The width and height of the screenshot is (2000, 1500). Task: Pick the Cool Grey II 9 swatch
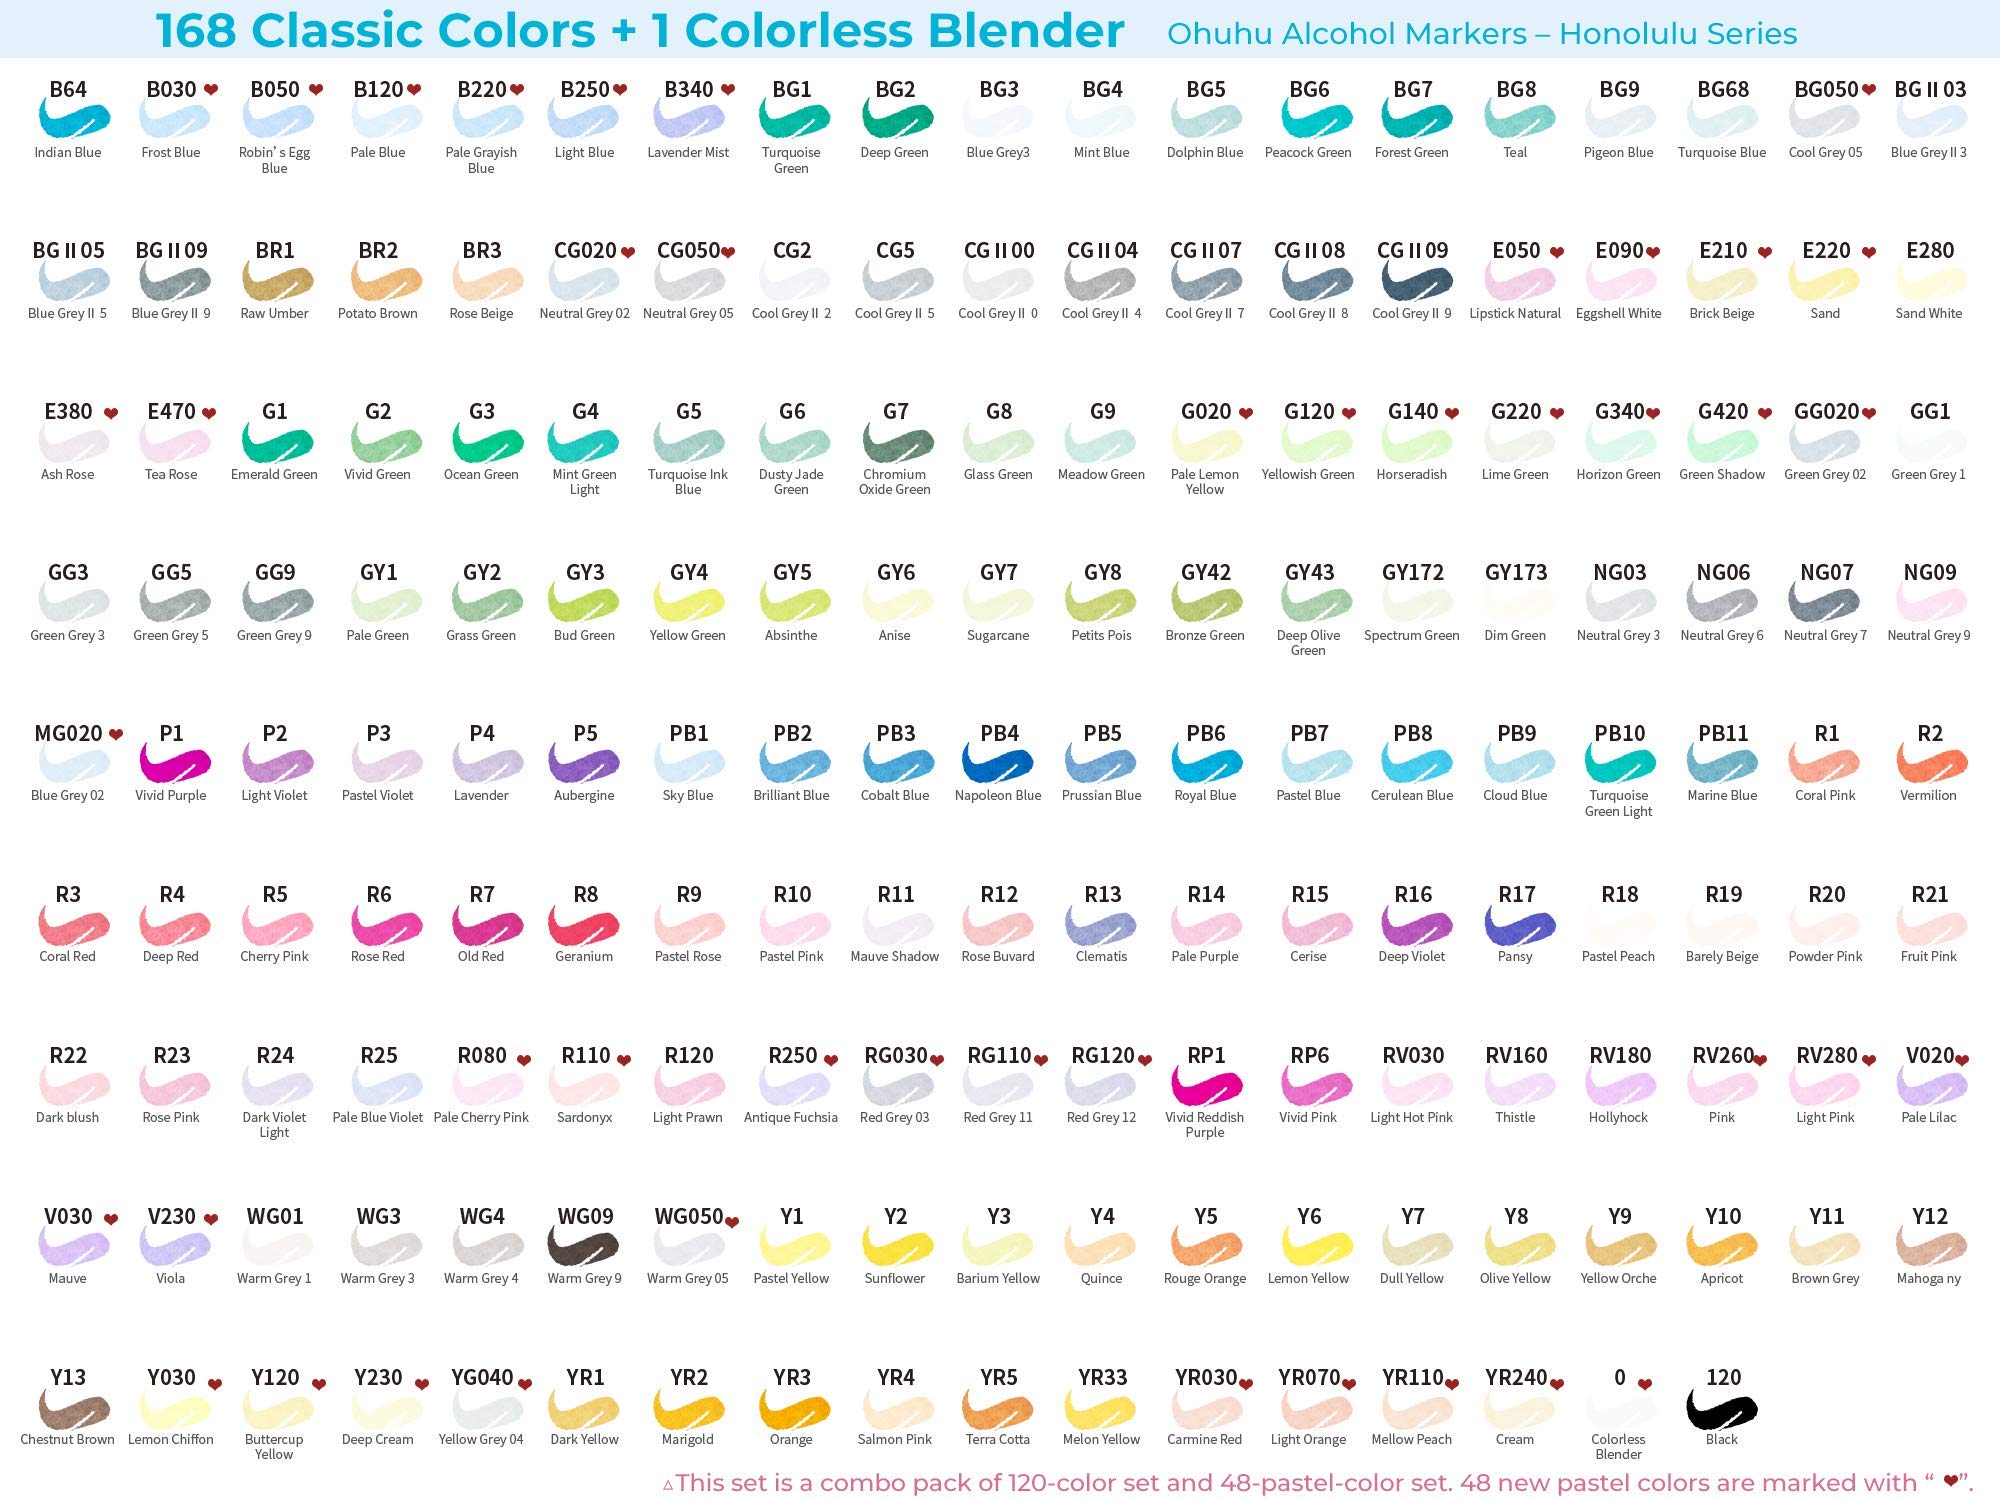click(1417, 281)
